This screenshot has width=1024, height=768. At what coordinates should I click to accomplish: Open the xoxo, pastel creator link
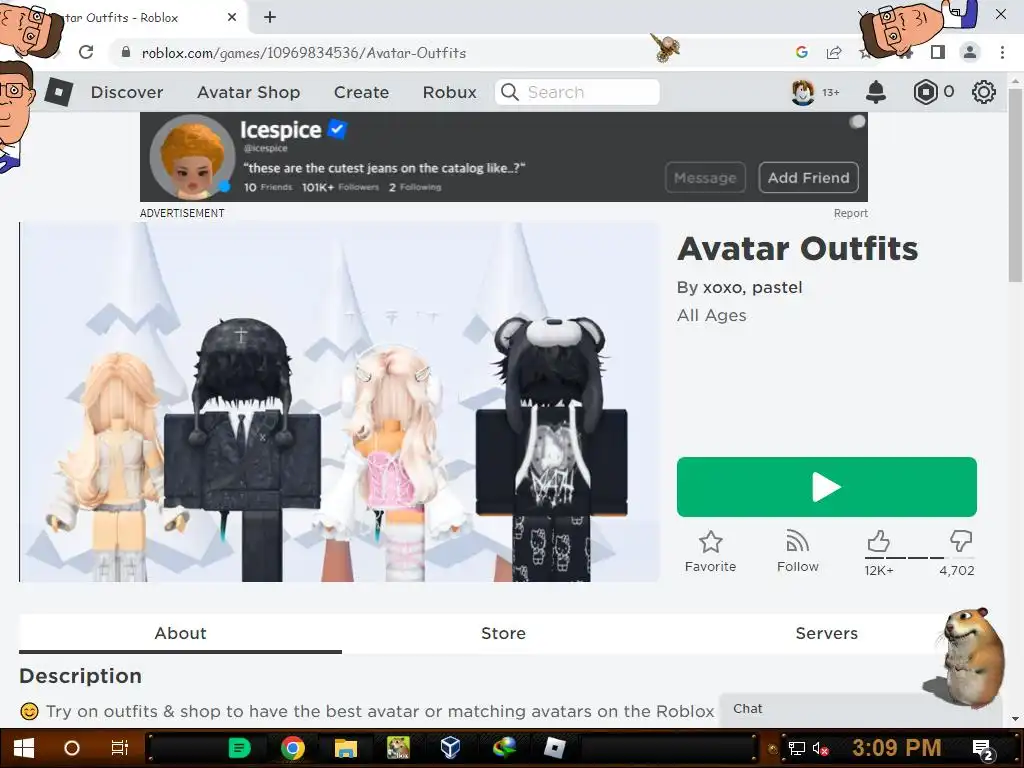[752, 287]
